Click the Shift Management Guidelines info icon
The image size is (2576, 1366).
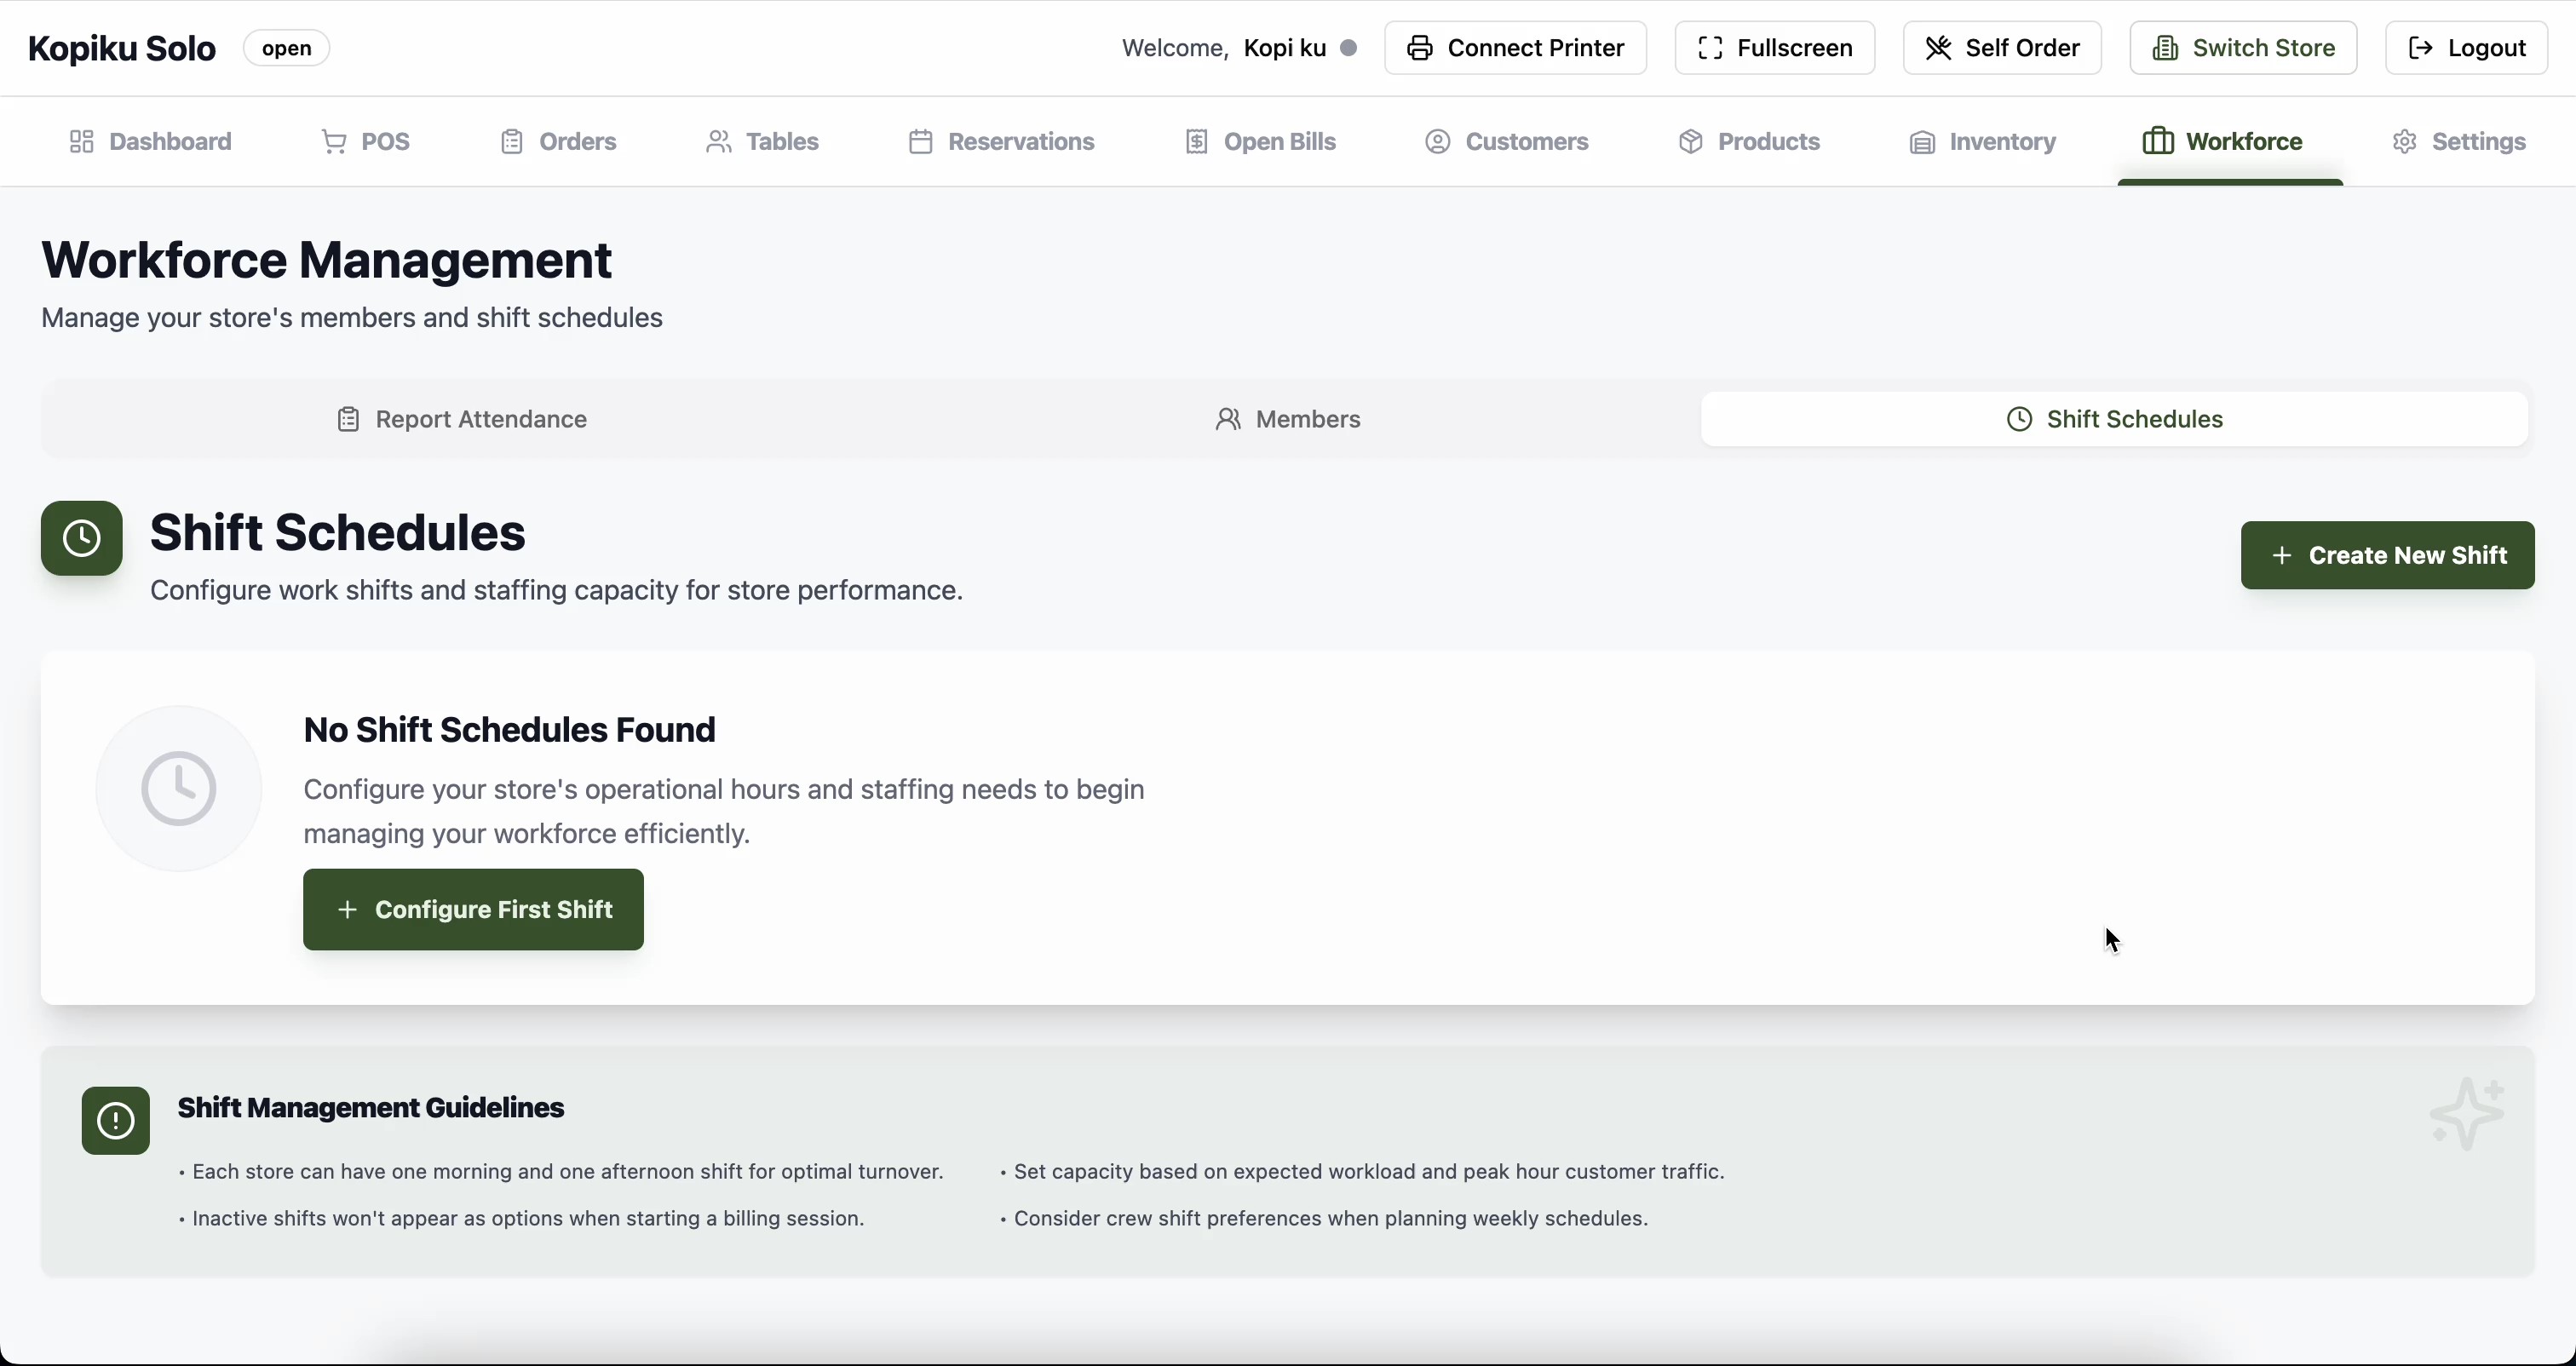pyautogui.click(x=115, y=1120)
